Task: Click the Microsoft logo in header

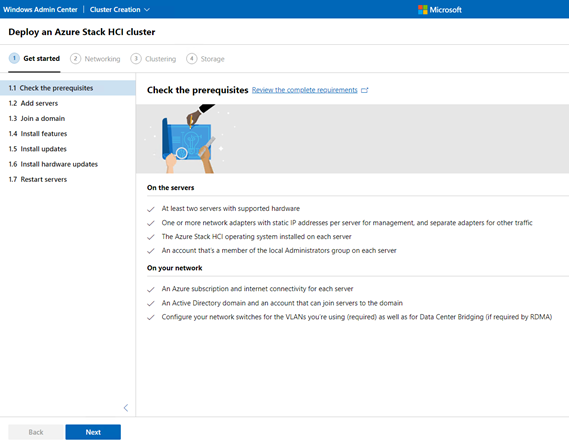Action: click(440, 10)
